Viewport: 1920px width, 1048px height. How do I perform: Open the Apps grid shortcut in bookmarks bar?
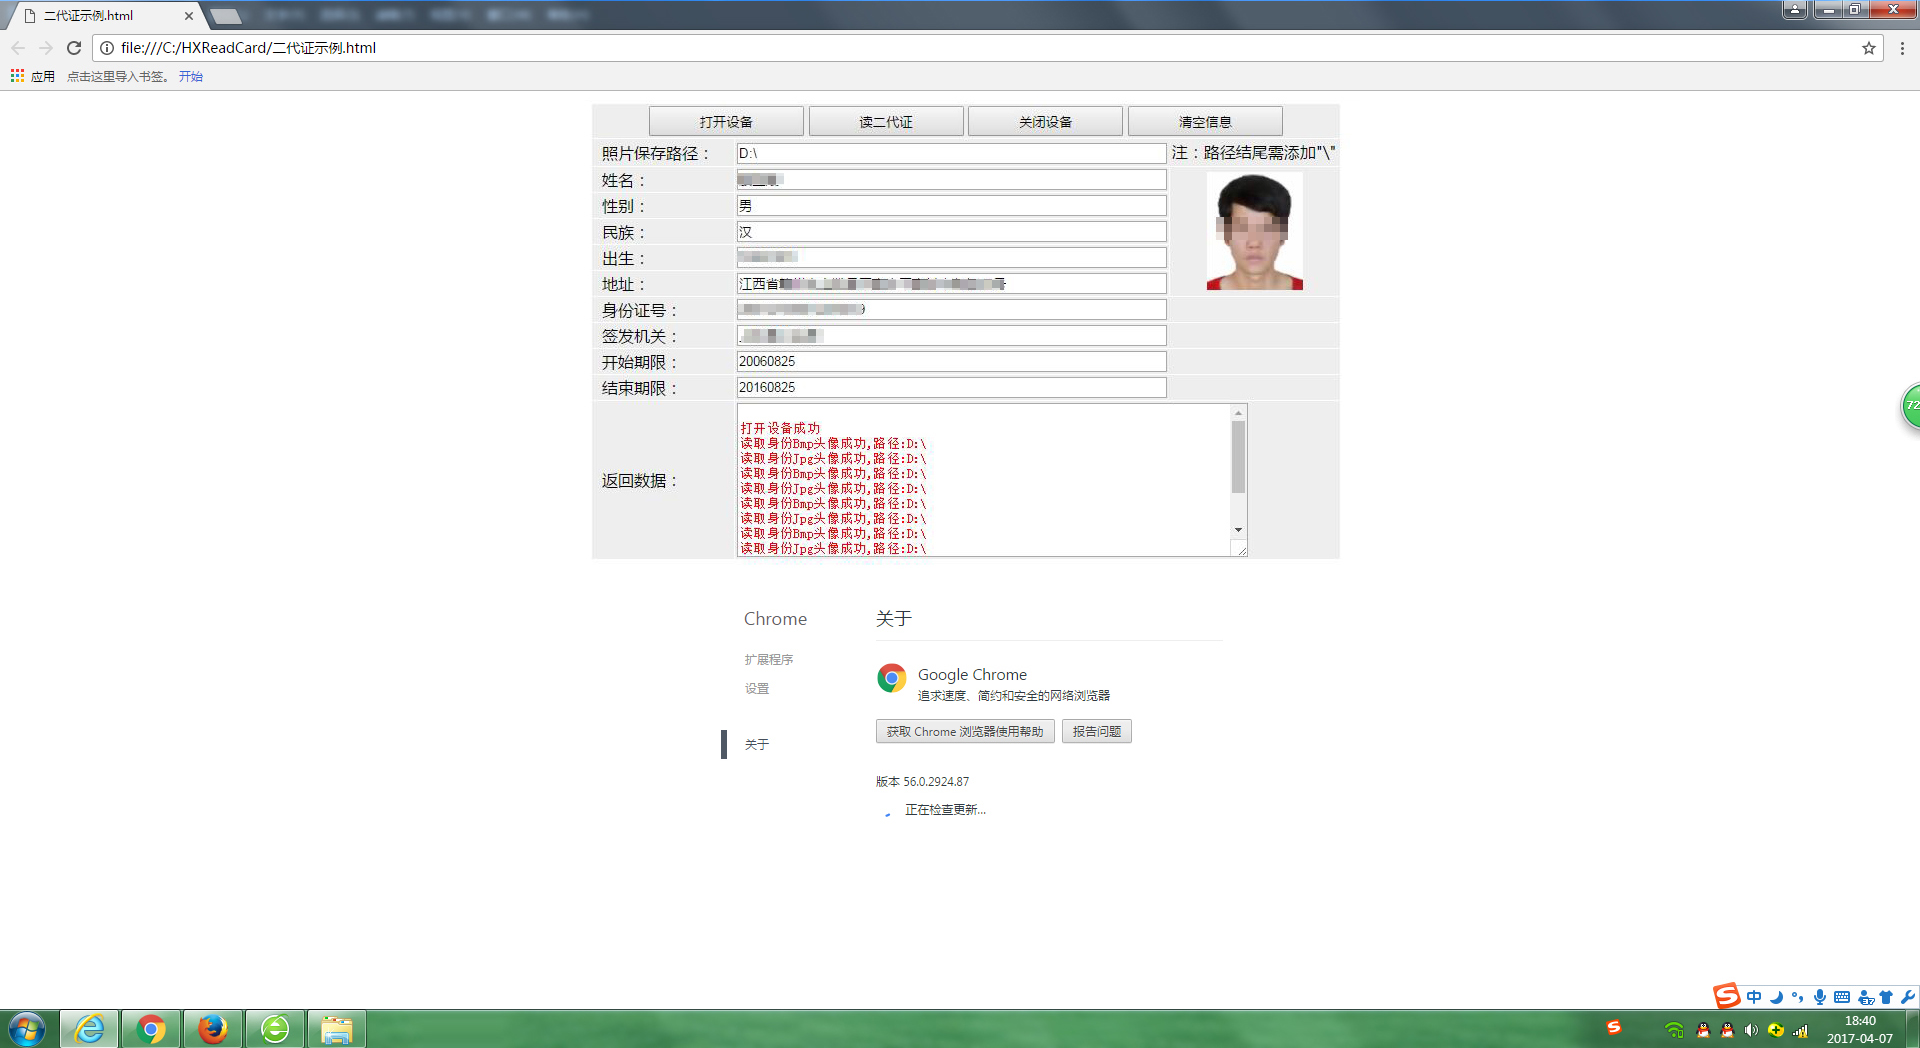tap(17, 76)
